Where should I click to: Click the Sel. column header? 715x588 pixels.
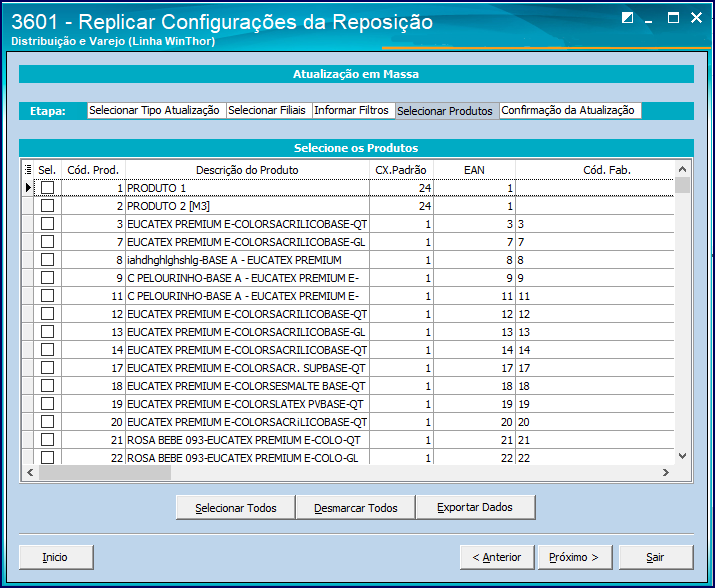coord(47,170)
